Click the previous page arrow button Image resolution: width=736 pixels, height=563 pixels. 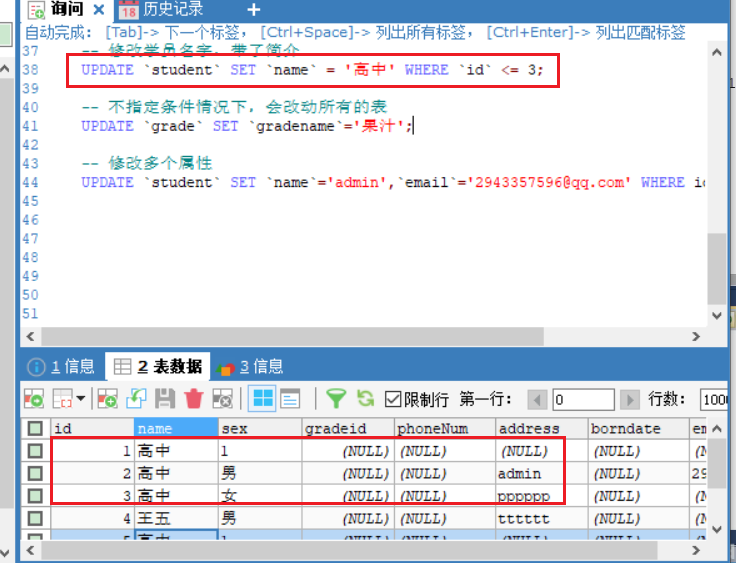click(x=537, y=400)
